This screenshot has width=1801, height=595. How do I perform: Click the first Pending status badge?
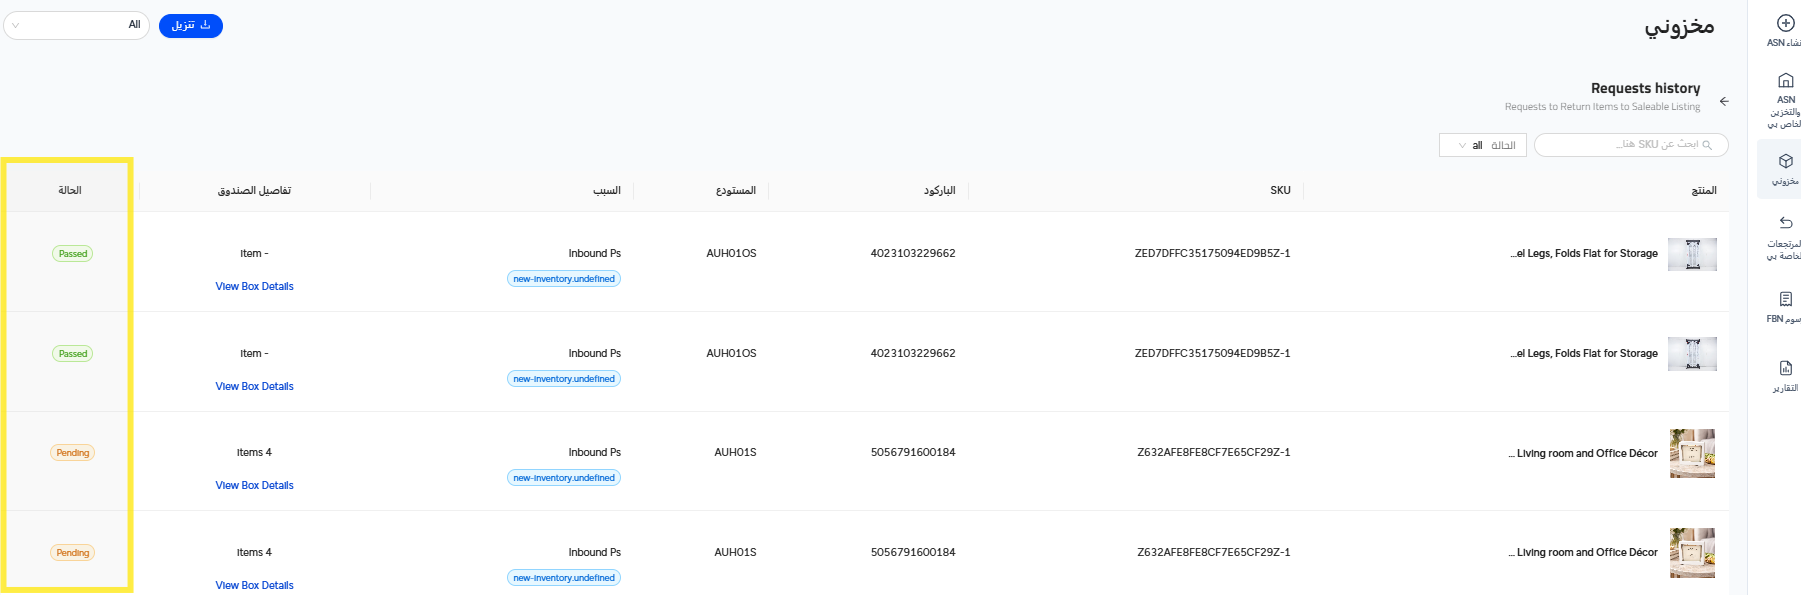tap(72, 453)
